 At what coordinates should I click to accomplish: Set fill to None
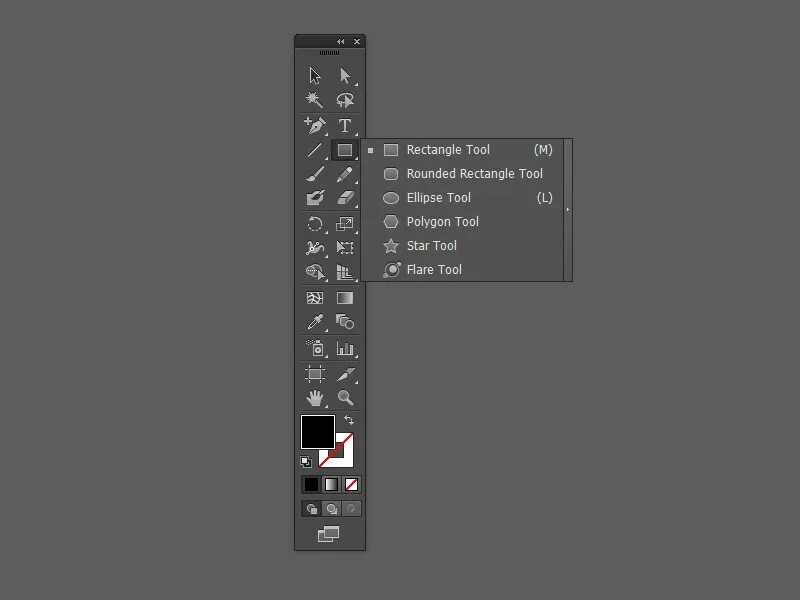[x=352, y=483]
